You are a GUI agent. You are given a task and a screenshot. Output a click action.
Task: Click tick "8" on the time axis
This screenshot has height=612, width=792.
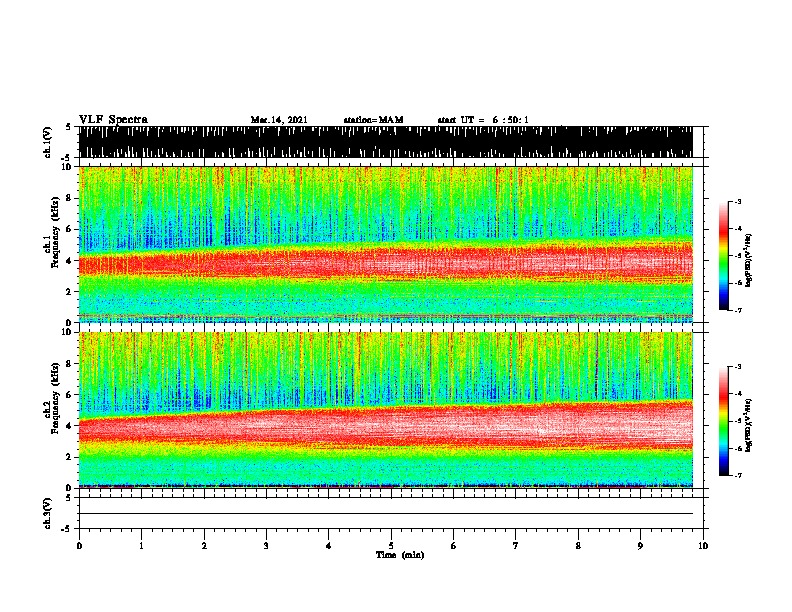tap(578, 546)
